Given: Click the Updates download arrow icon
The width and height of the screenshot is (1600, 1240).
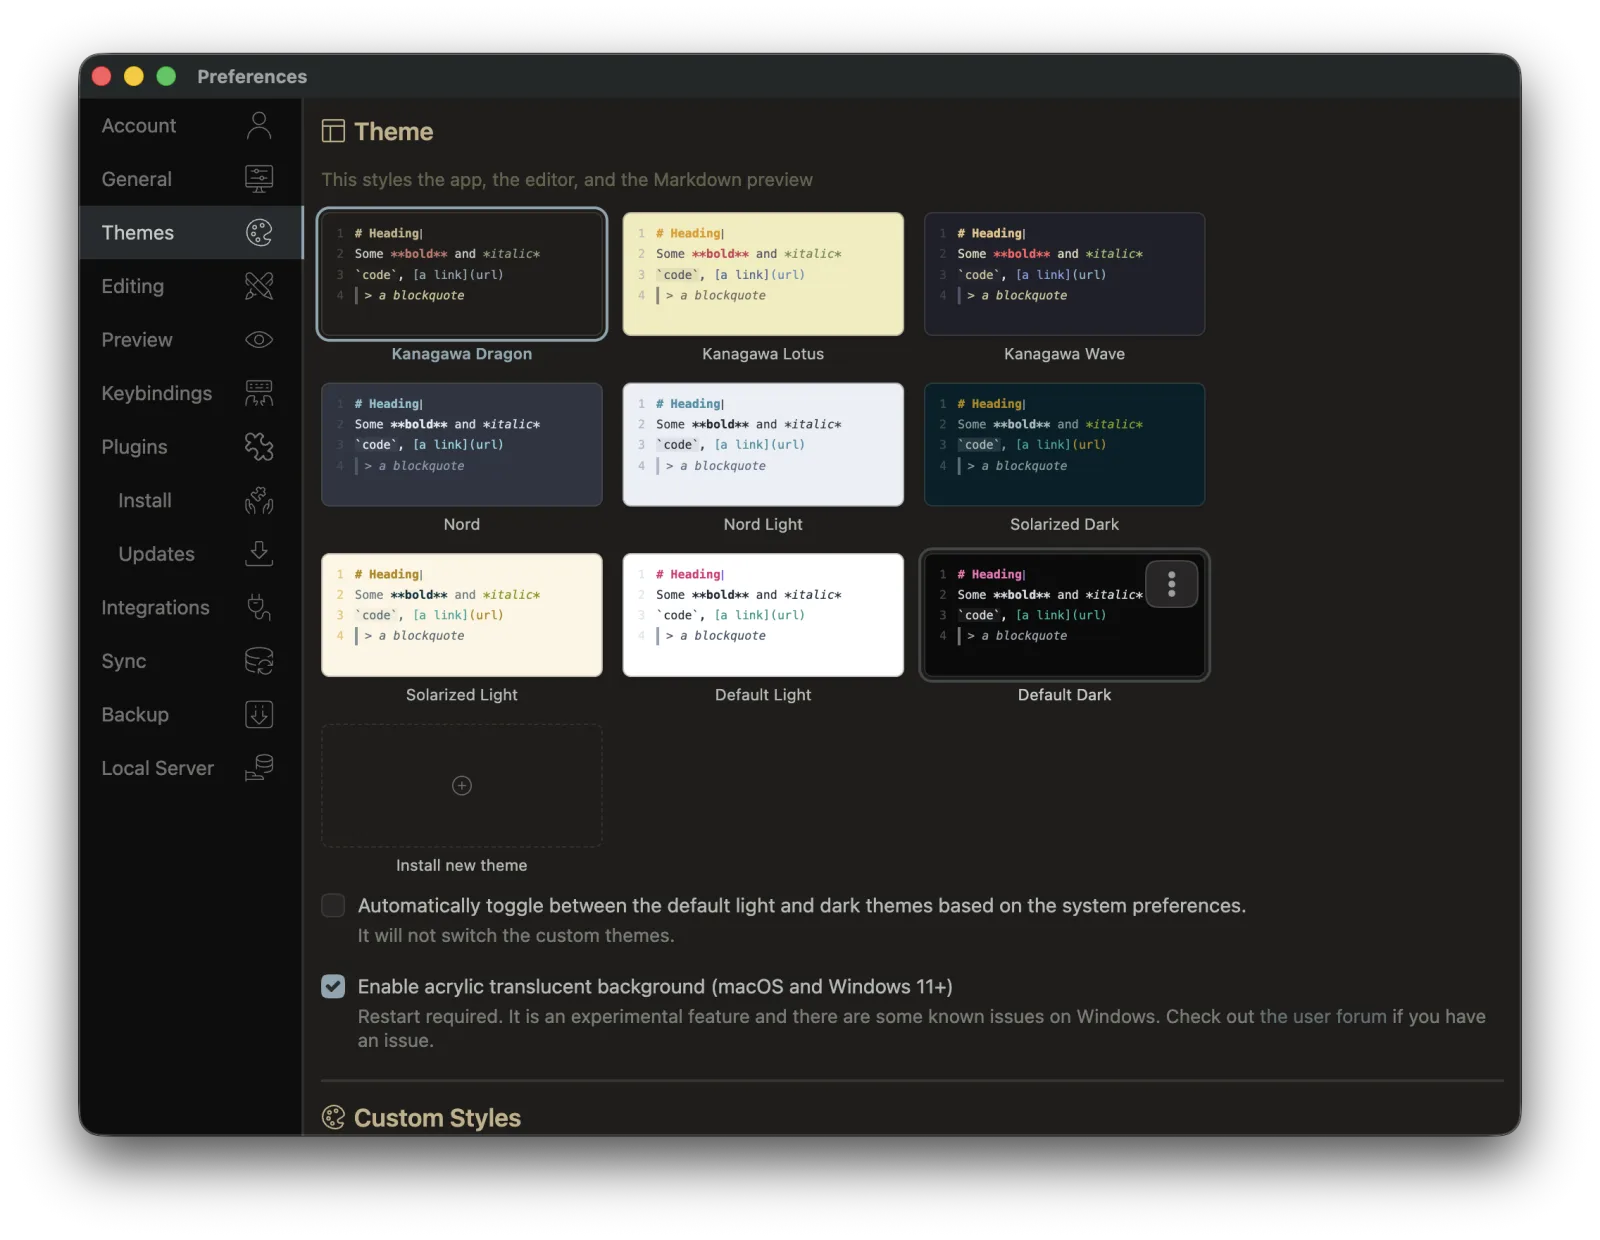Looking at the screenshot, I should [x=259, y=554].
